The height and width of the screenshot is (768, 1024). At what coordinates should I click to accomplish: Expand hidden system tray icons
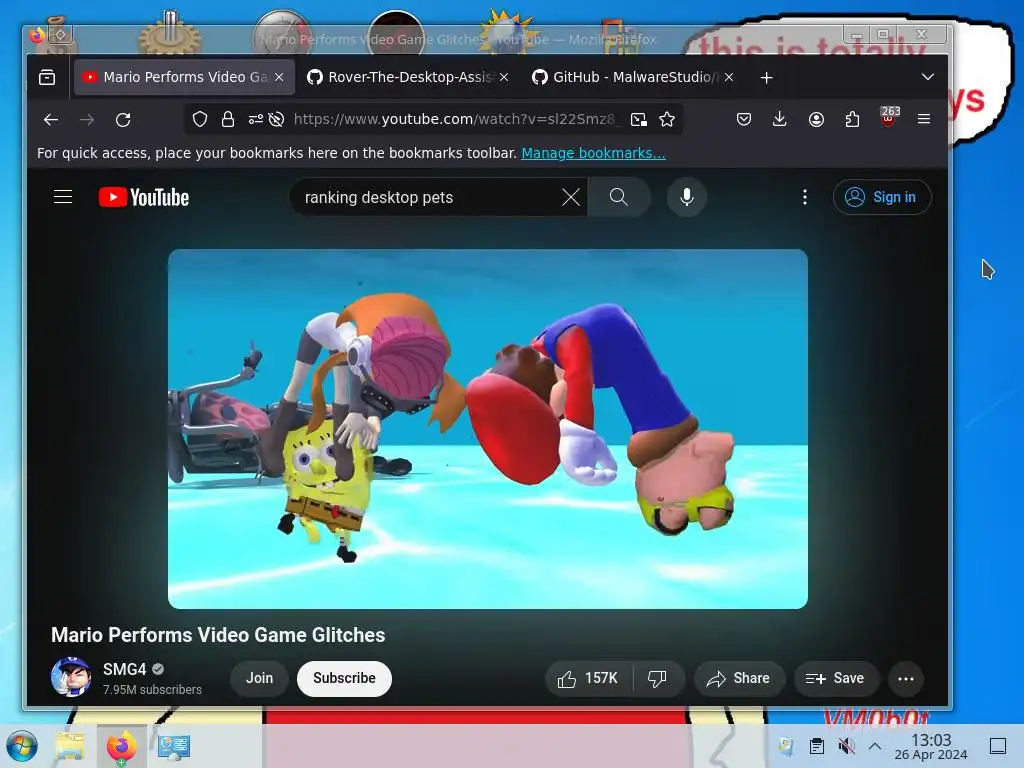tap(875, 746)
